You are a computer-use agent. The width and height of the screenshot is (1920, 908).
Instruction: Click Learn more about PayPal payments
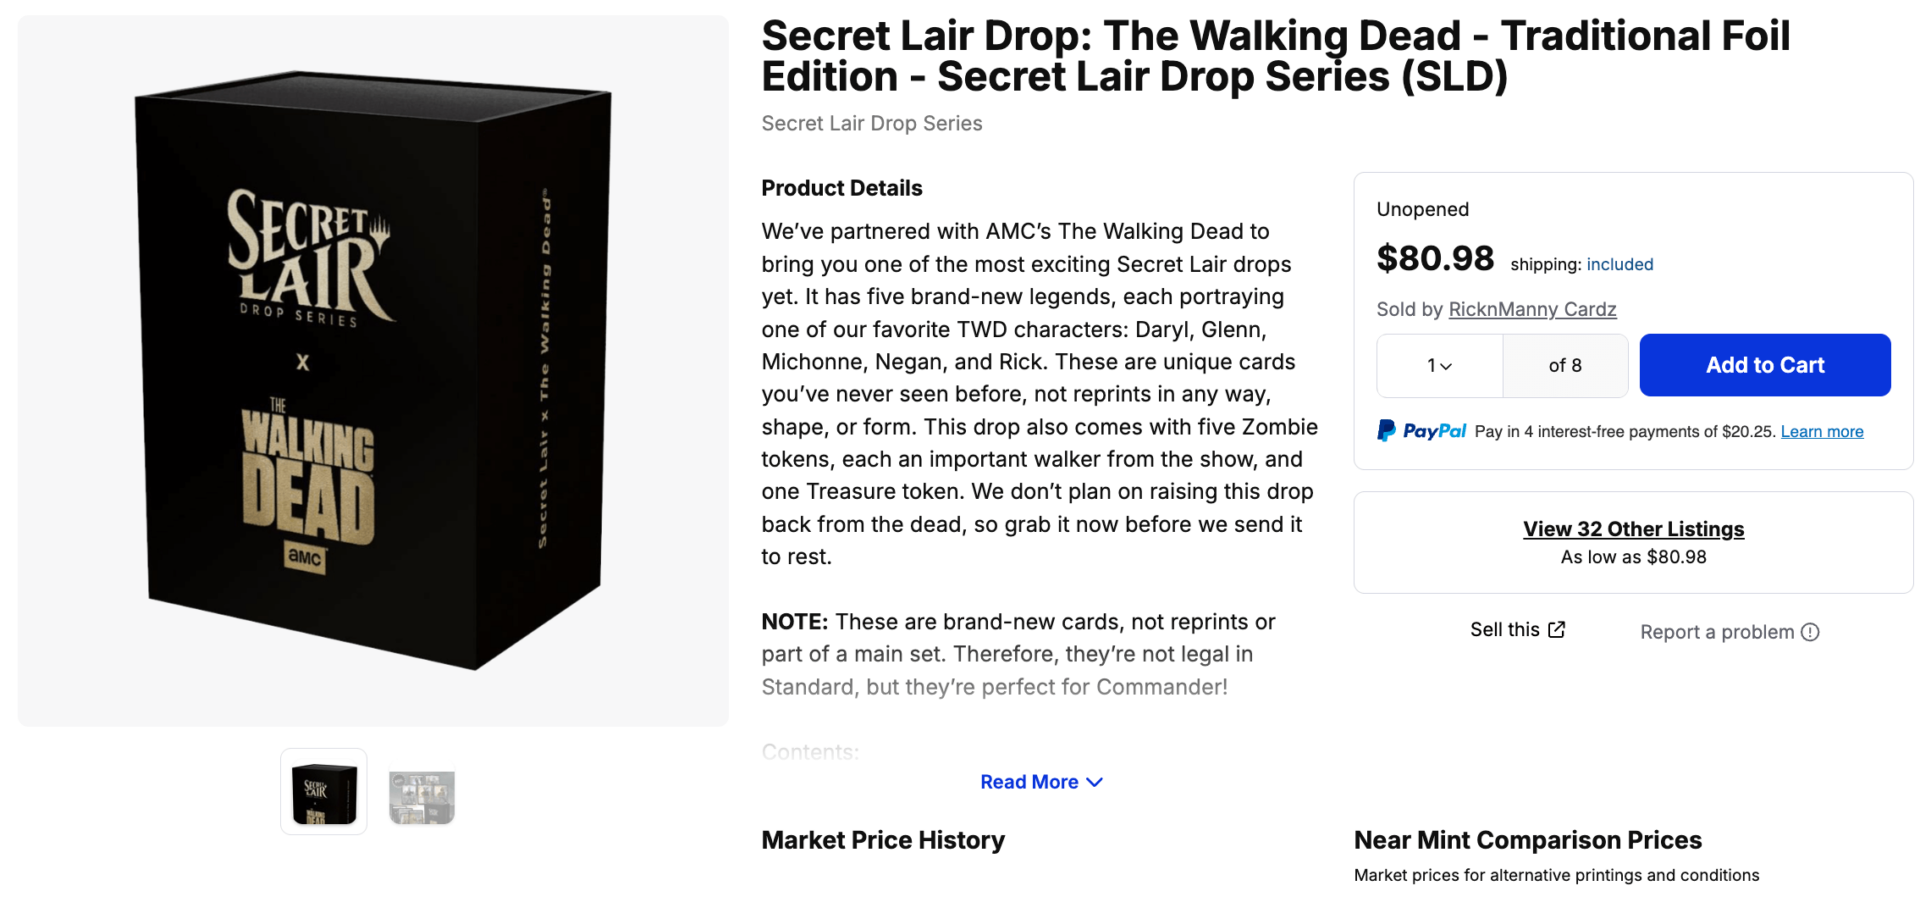(1821, 431)
